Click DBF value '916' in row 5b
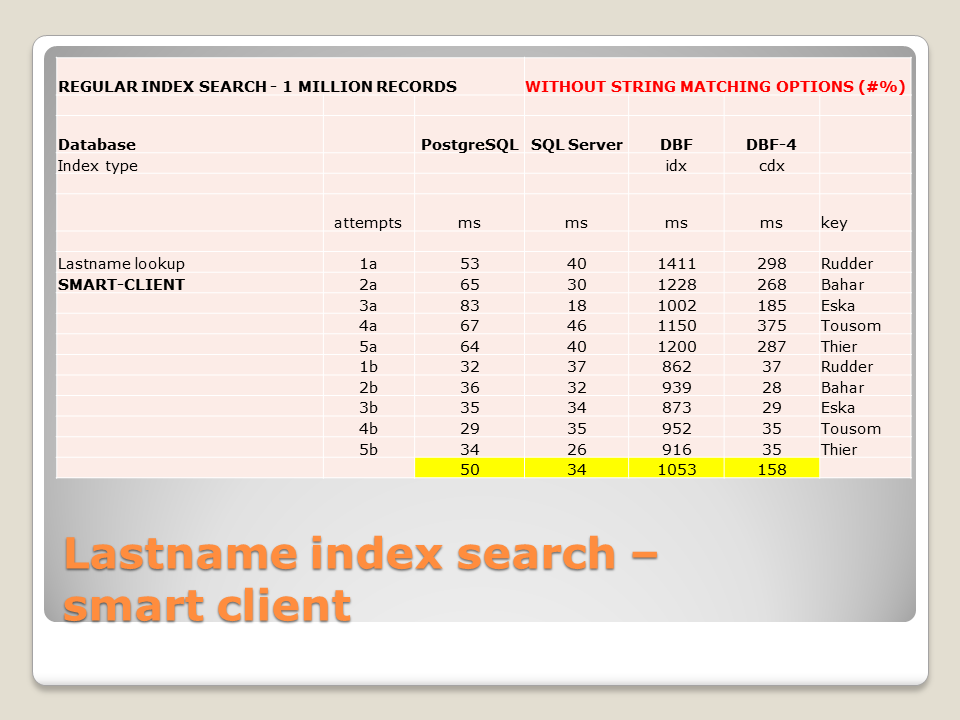960x720 pixels. tap(677, 450)
